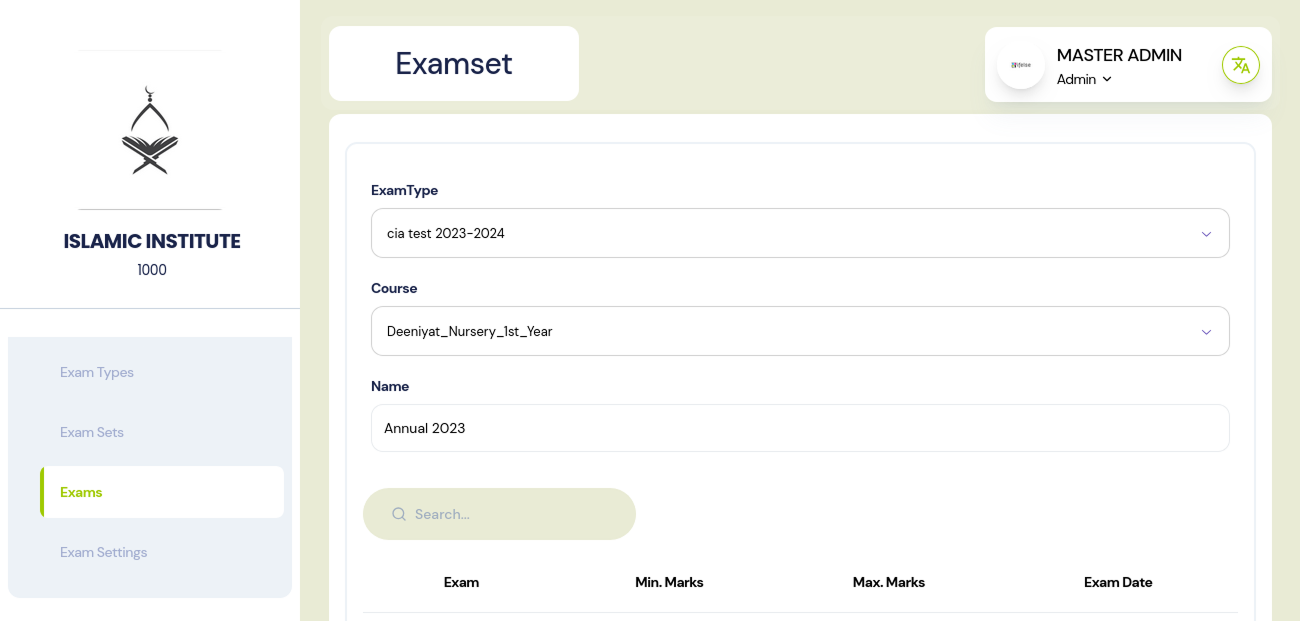Select the Exams sidebar item
Image resolution: width=1300 pixels, height=621 pixels.
[82, 492]
